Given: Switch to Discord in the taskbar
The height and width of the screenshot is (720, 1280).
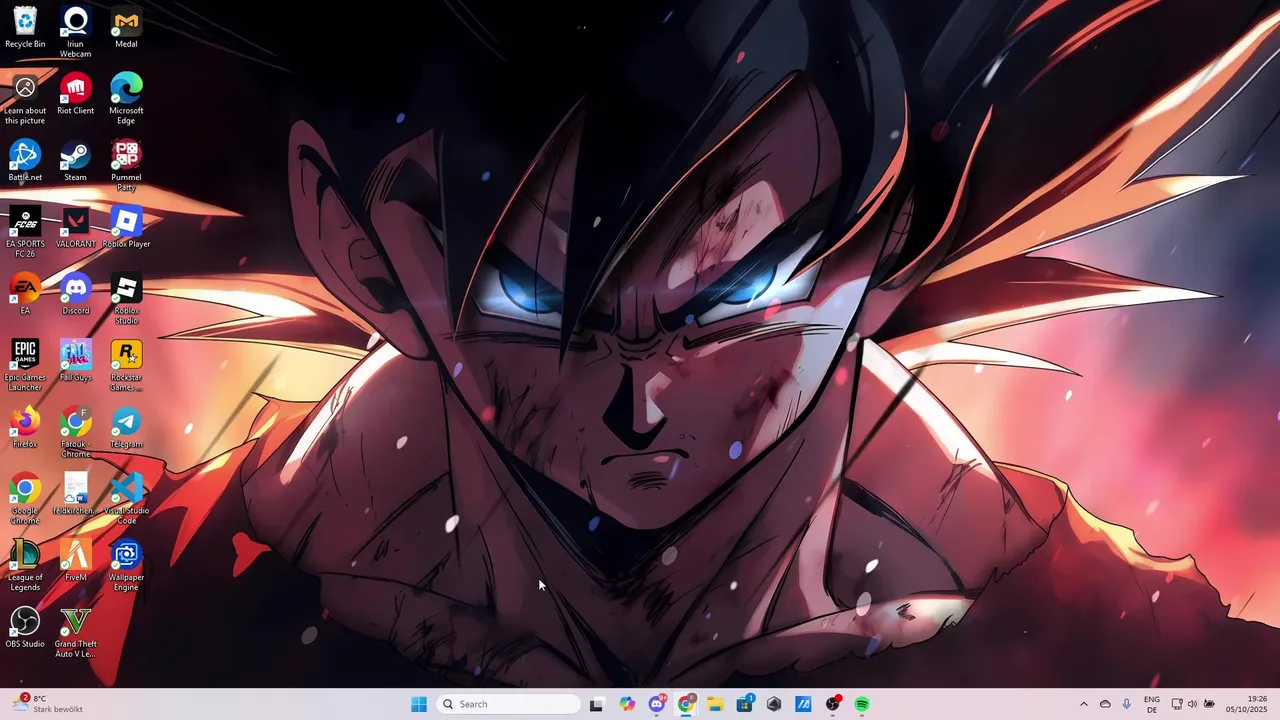Looking at the screenshot, I should 657,704.
